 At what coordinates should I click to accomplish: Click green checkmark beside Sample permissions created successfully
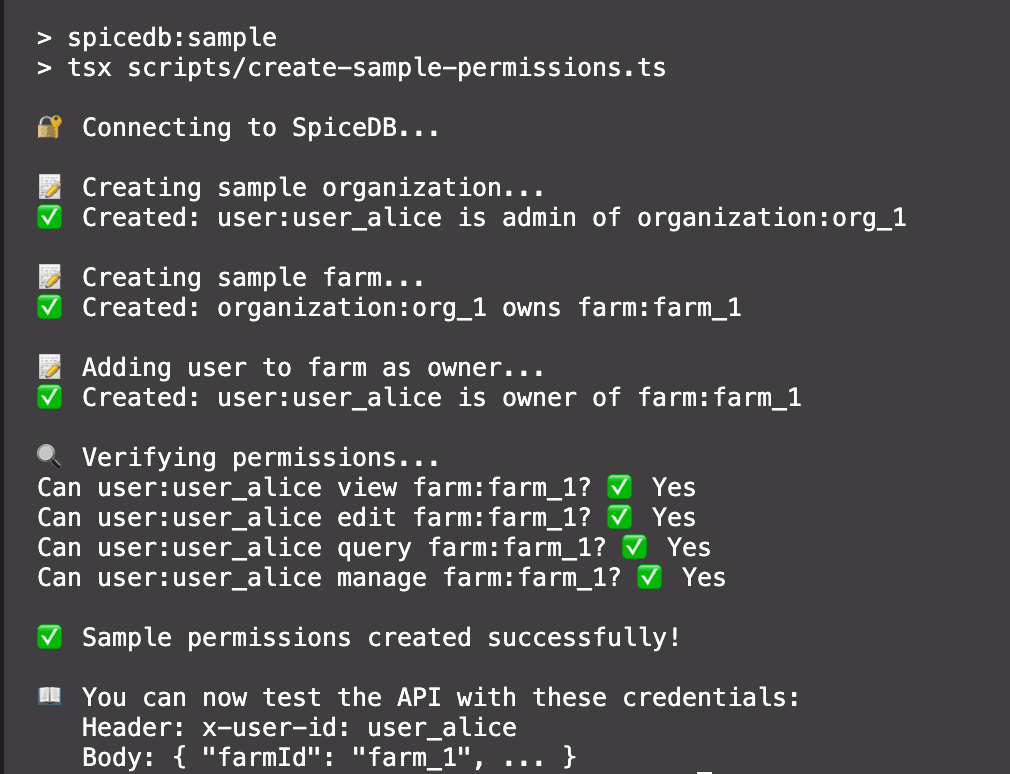coord(50,637)
